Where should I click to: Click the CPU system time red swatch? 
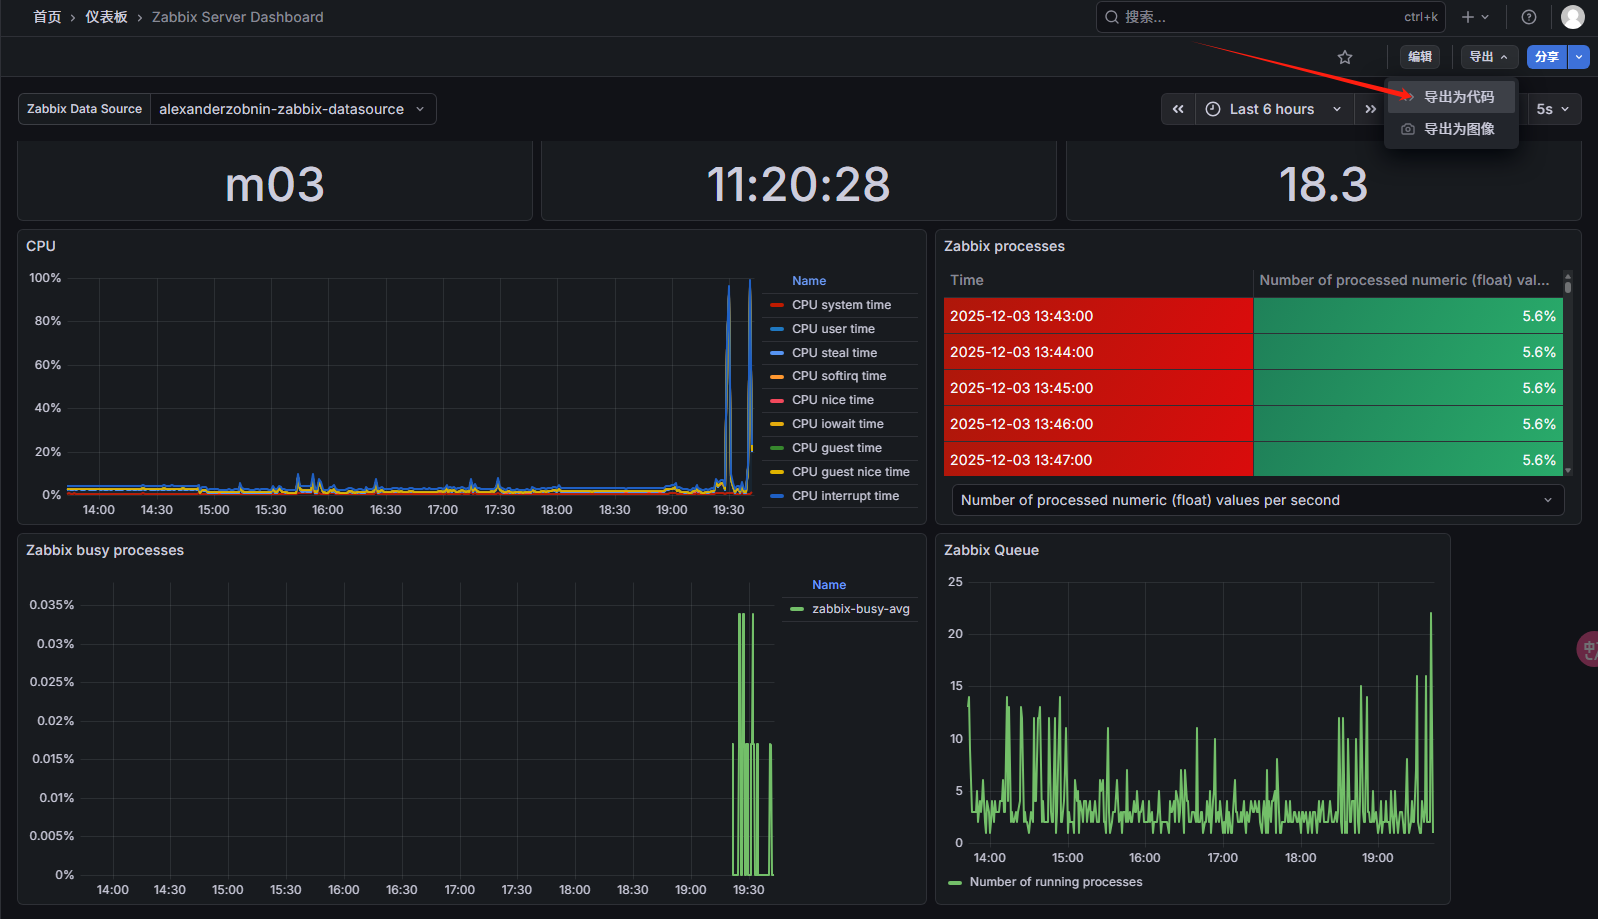click(777, 305)
